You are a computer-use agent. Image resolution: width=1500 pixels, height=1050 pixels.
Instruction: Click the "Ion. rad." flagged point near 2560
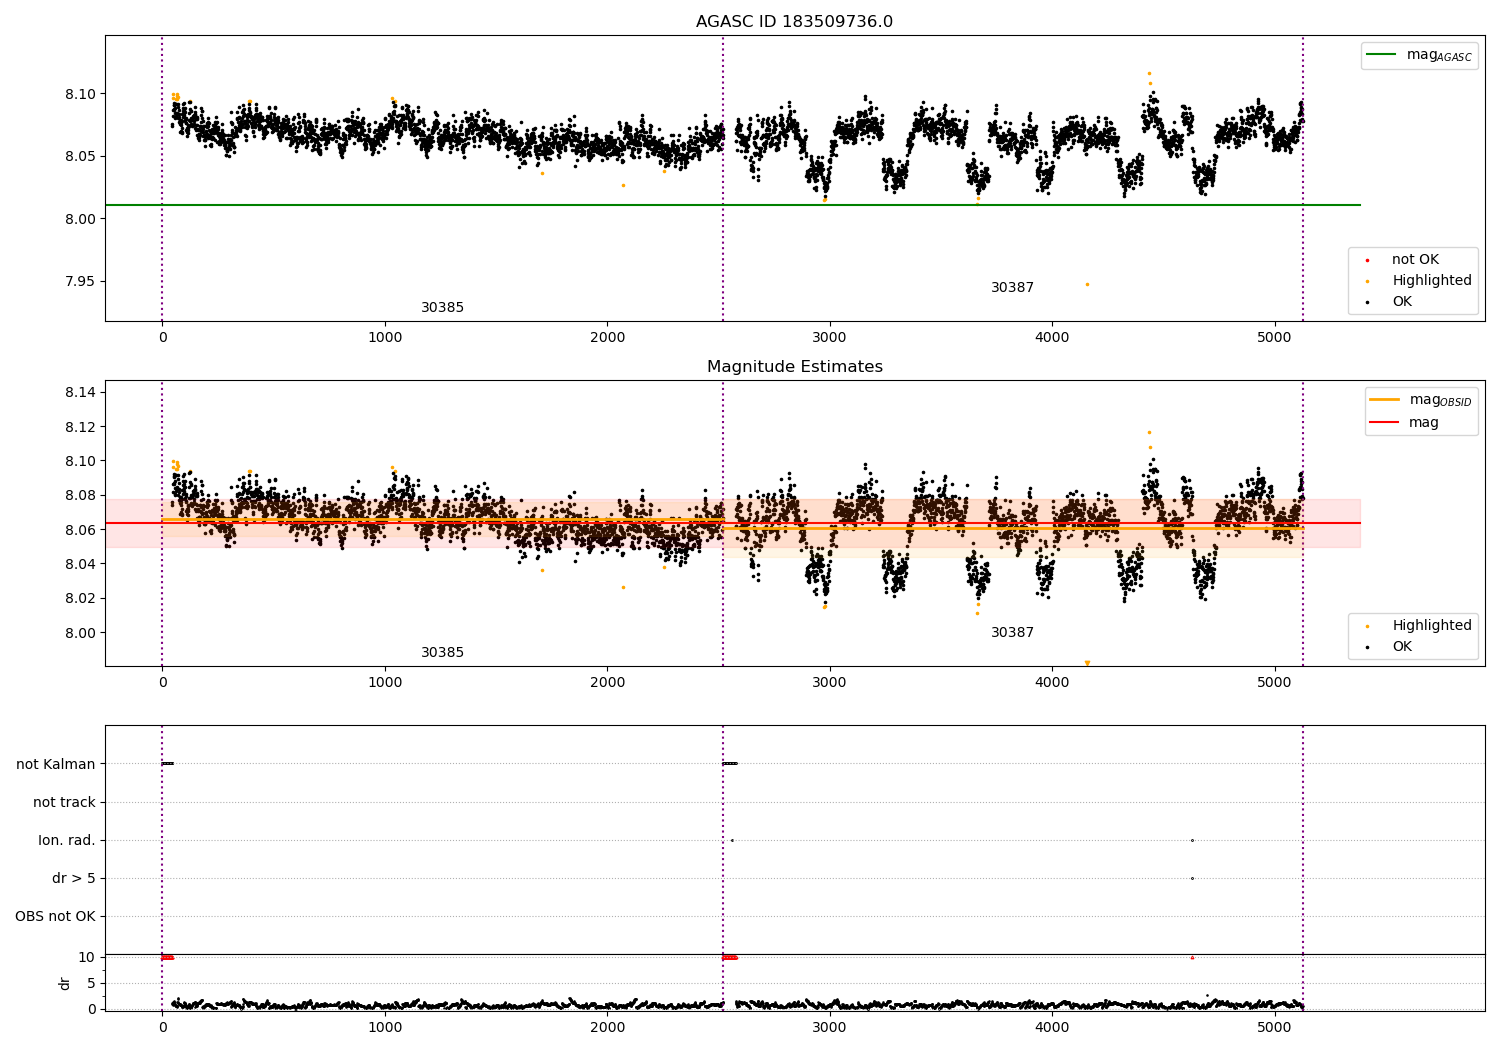732,840
